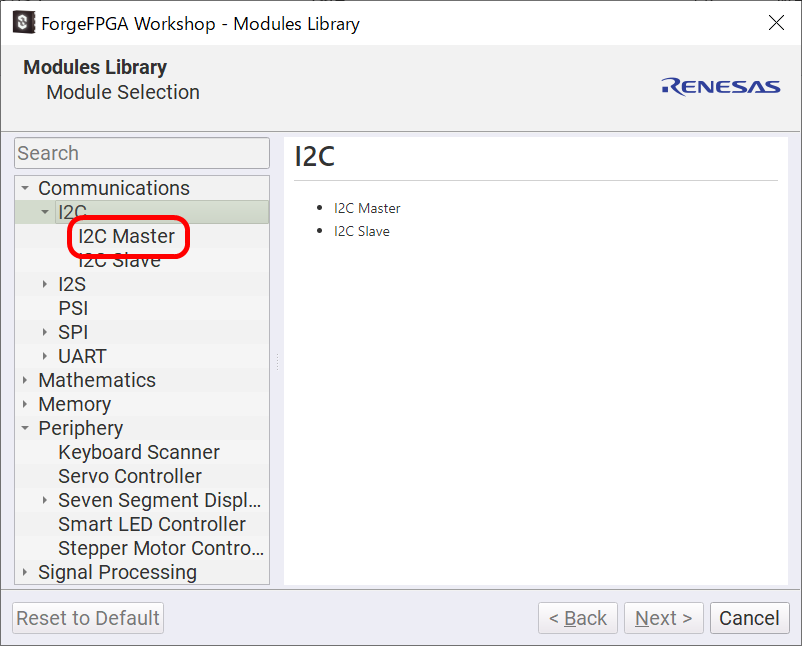Viewport: 802px width, 646px height.
Task: Select Smart LED Controller module
Action: (x=151, y=524)
